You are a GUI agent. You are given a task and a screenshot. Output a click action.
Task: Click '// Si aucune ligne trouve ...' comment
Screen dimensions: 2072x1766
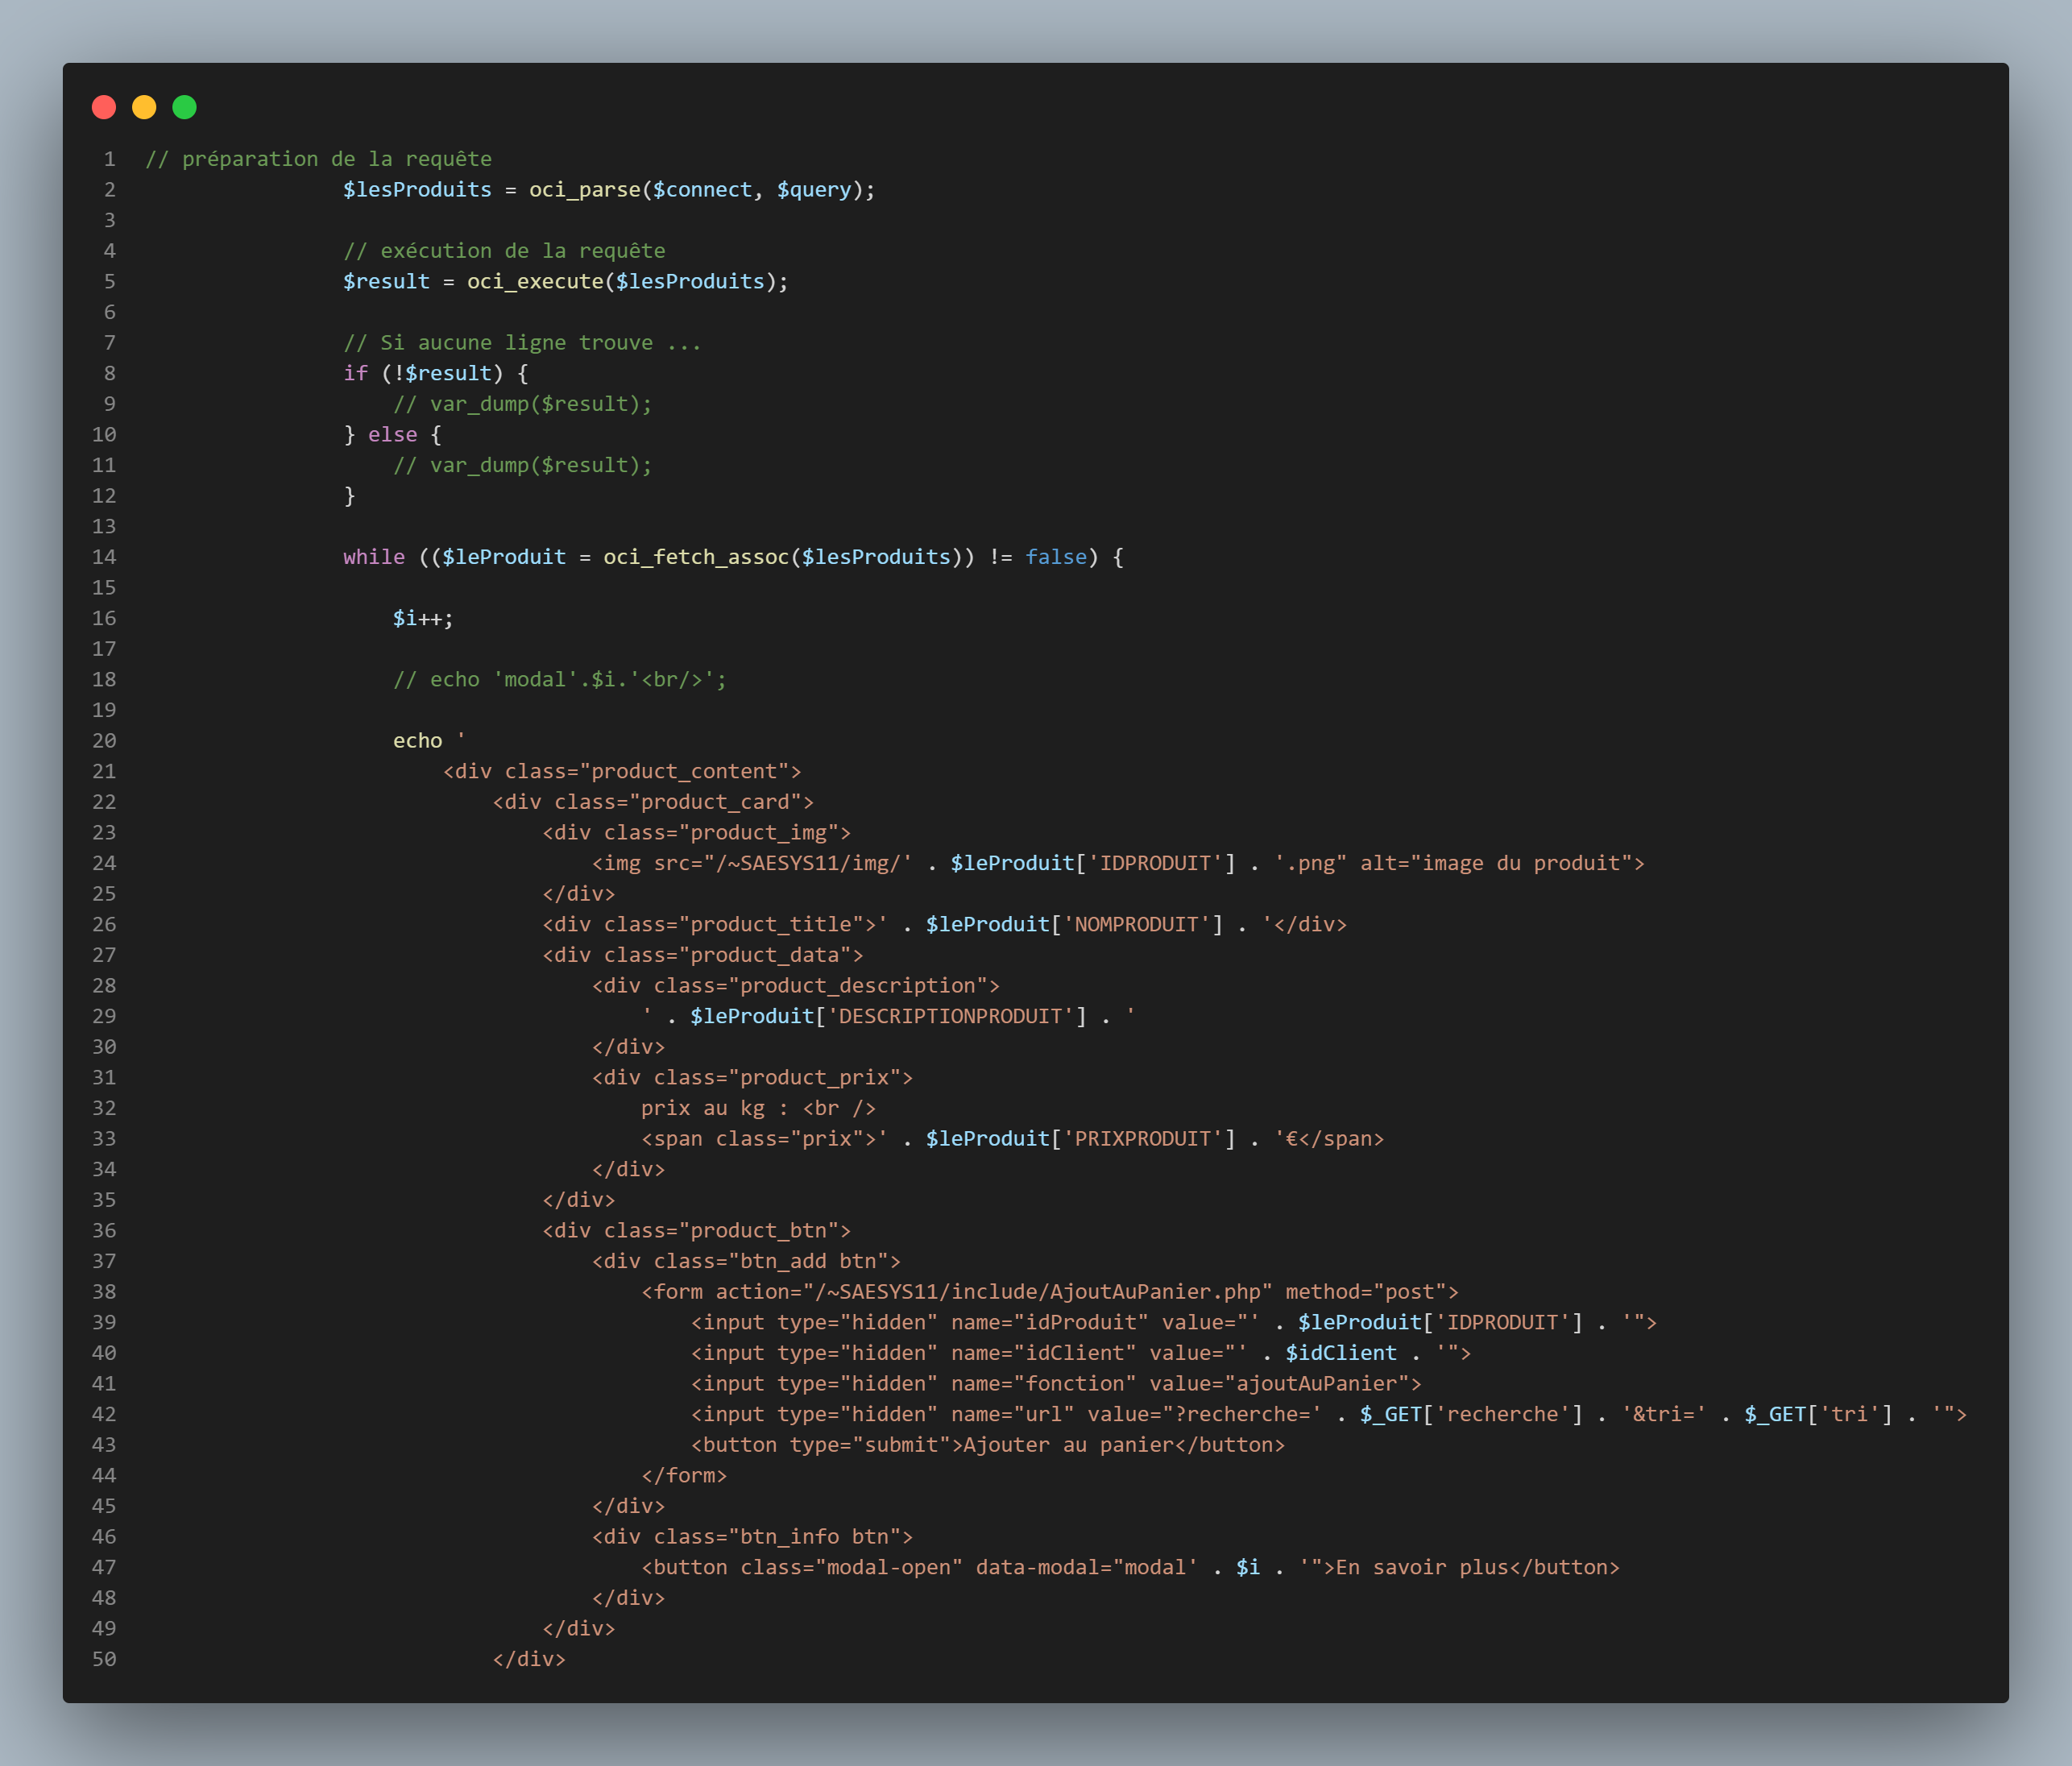(x=523, y=343)
